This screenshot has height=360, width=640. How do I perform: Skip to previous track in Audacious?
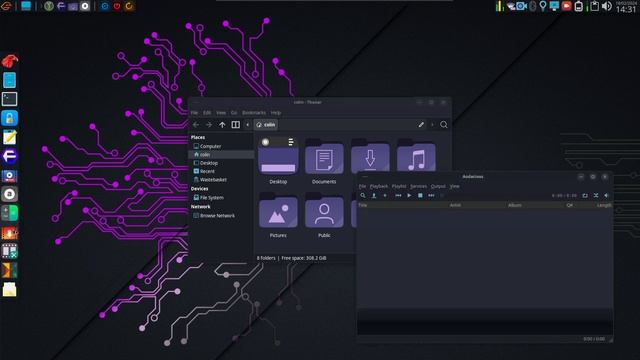click(398, 196)
